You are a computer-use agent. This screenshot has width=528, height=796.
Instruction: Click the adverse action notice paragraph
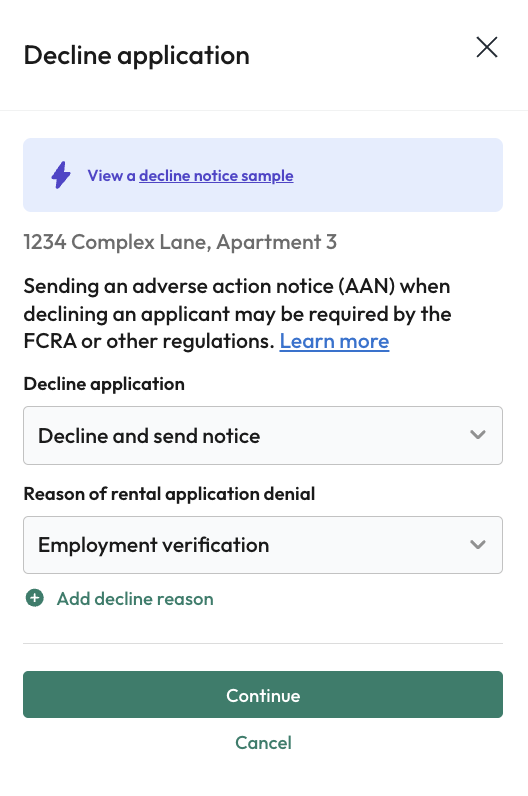237,314
